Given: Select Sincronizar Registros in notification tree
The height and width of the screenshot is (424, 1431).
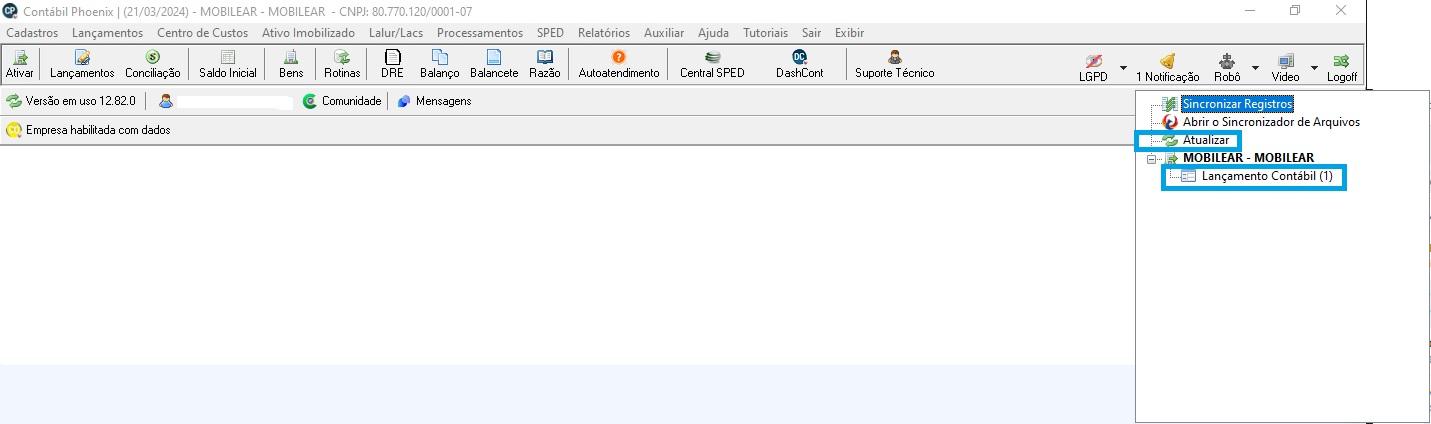Looking at the screenshot, I should point(1237,104).
